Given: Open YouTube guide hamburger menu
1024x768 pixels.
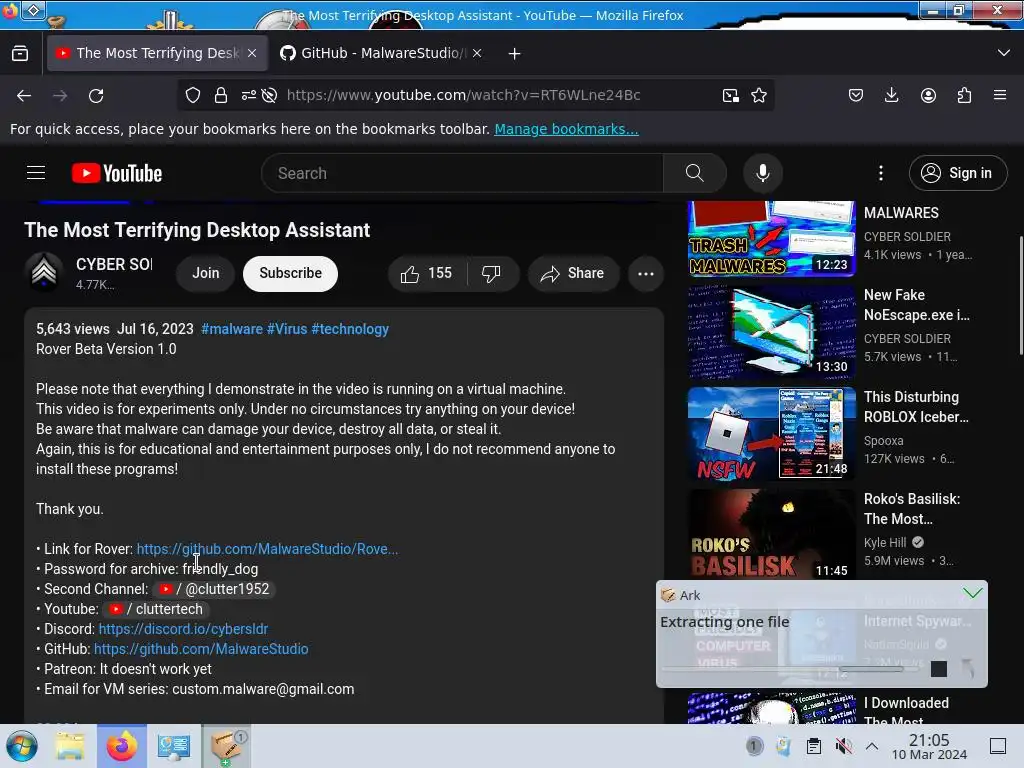Looking at the screenshot, I should 36,173.
